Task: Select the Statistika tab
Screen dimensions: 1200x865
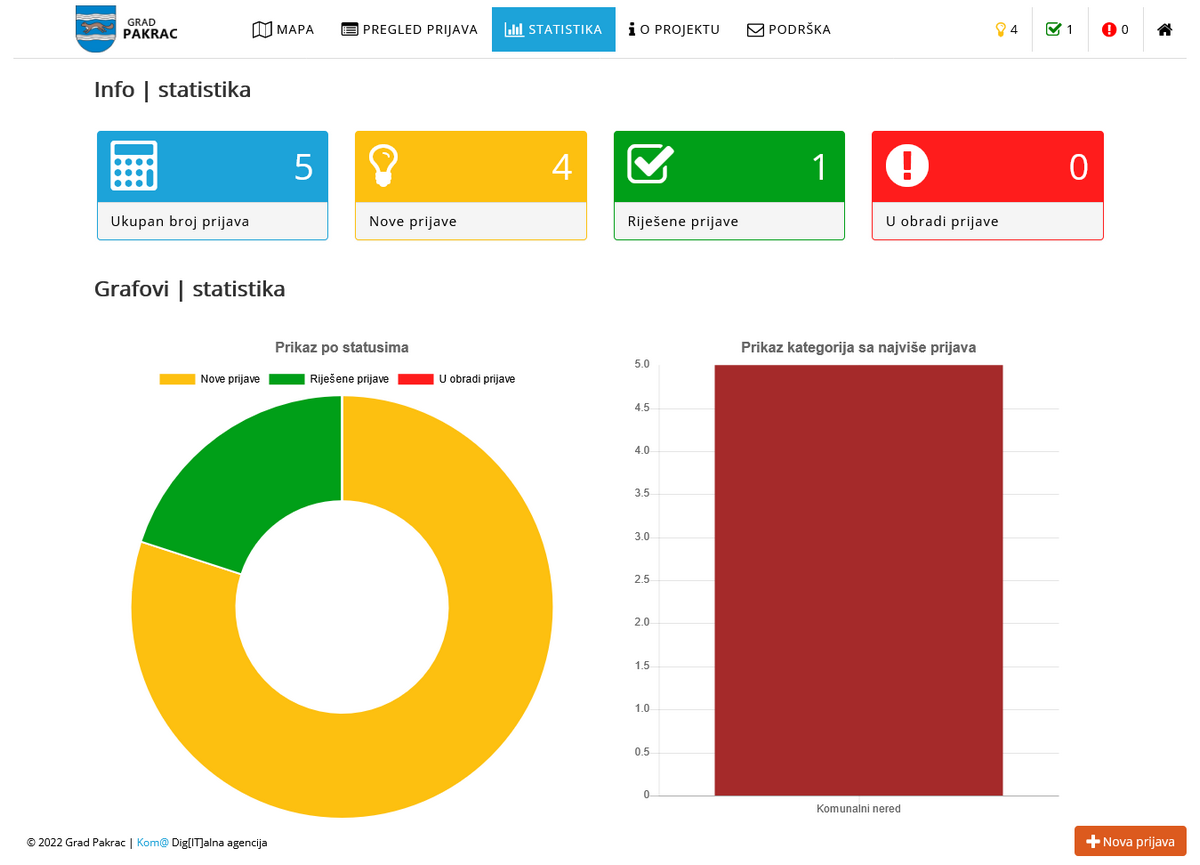Action: pyautogui.click(x=553, y=30)
